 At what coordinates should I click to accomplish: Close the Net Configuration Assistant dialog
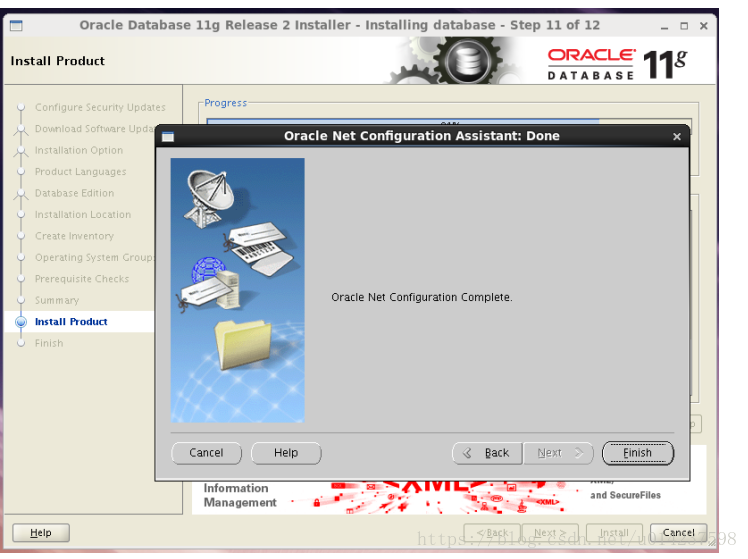676,137
